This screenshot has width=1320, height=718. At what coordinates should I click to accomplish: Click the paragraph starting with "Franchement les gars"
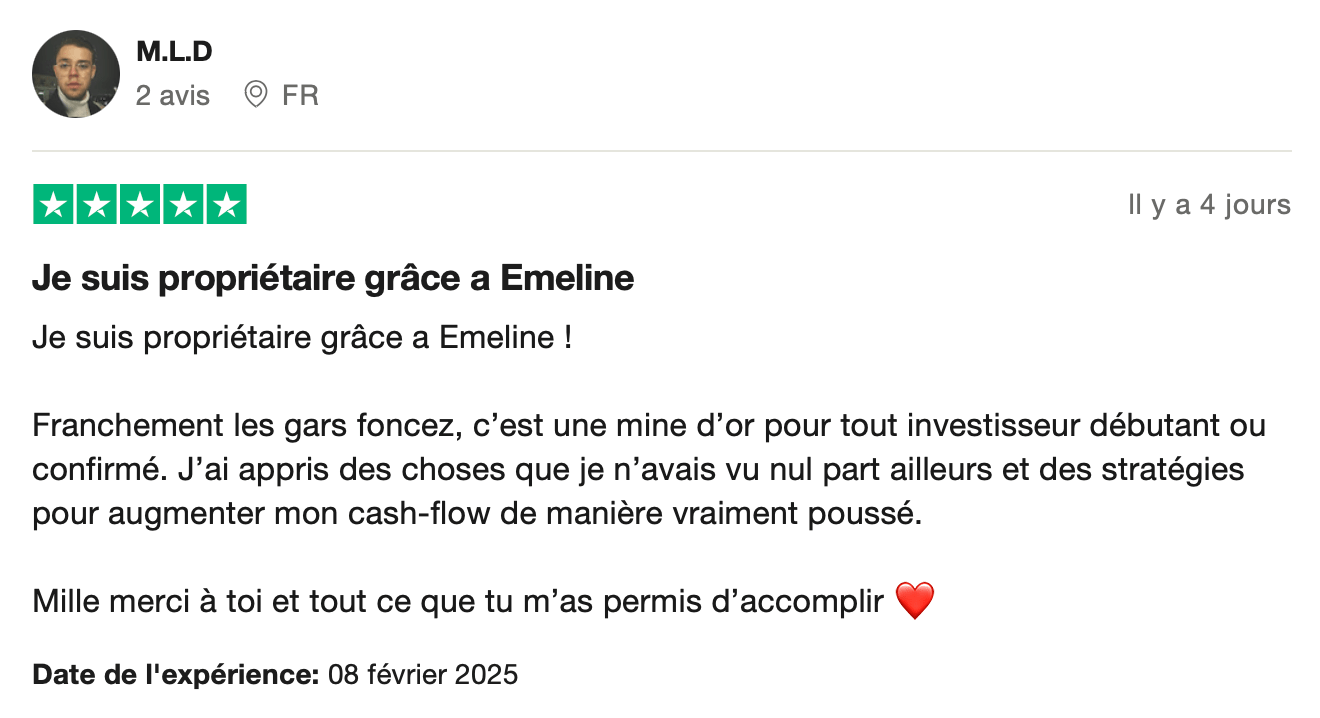pyautogui.click(x=648, y=470)
